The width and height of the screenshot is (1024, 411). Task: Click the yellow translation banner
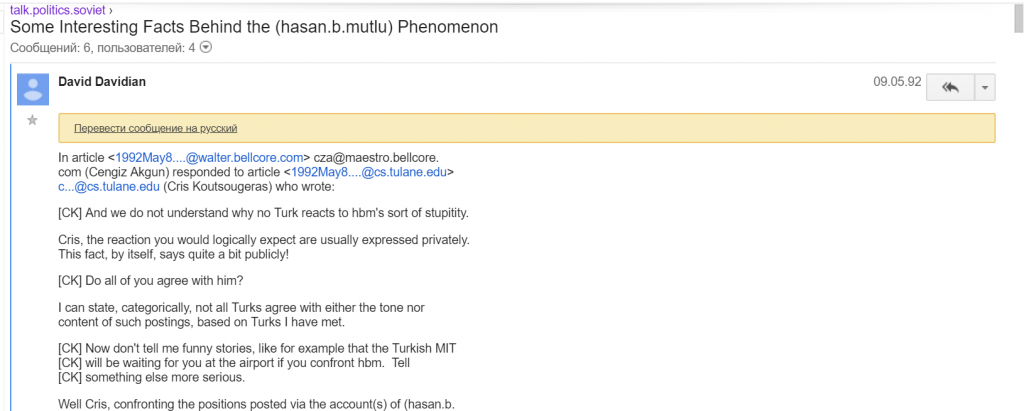tap(526, 128)
